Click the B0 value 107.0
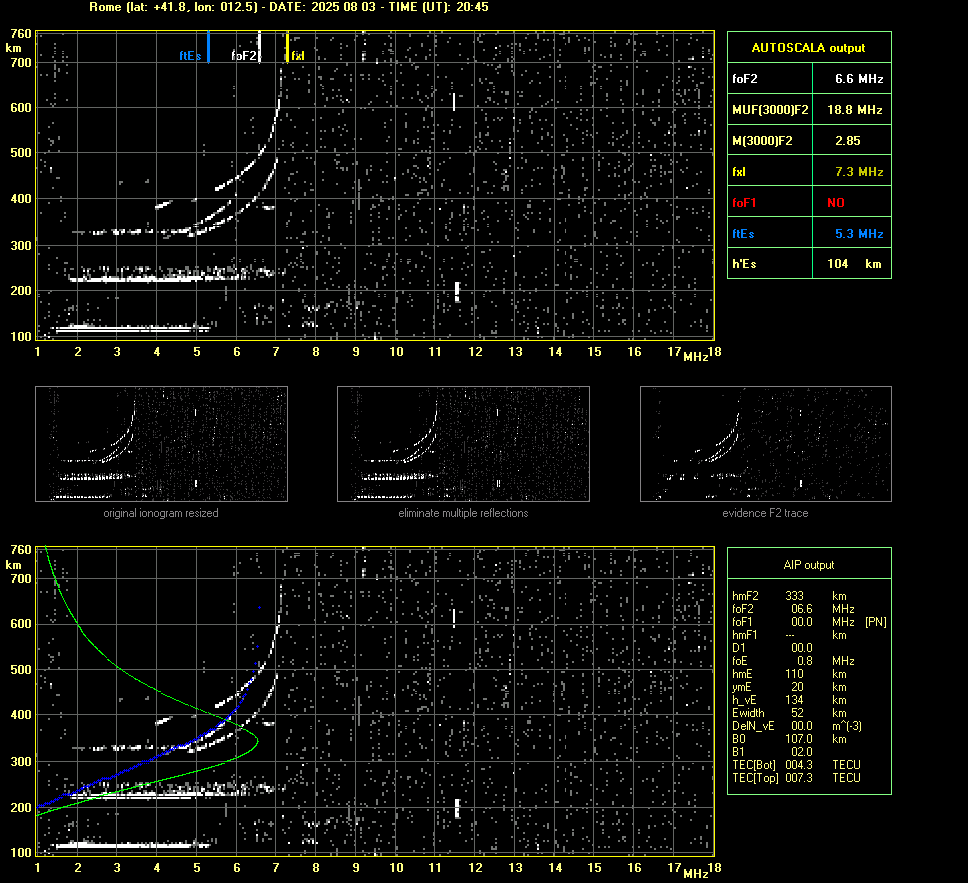This screenshot has width=968, height=883. pos(799,739)
